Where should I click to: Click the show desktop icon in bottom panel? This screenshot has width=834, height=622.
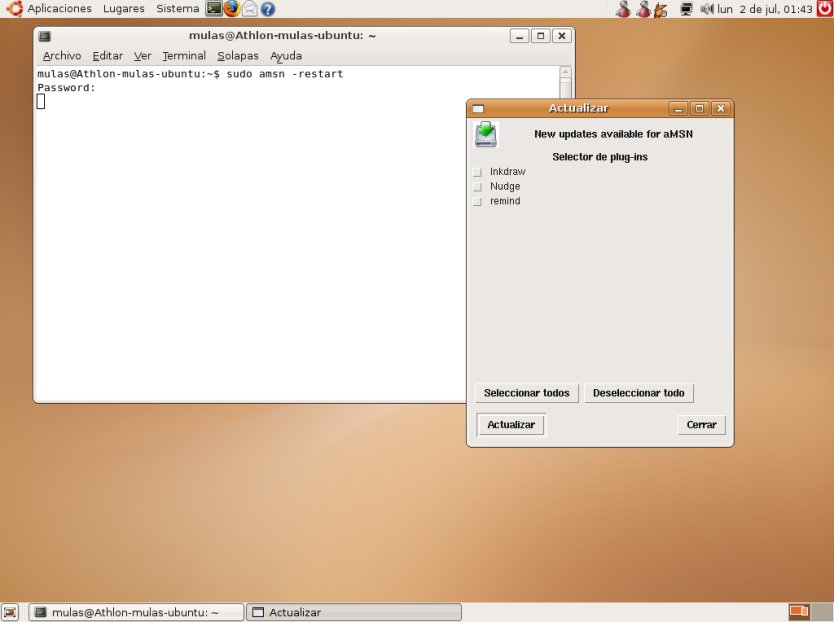tap(10, 612)
